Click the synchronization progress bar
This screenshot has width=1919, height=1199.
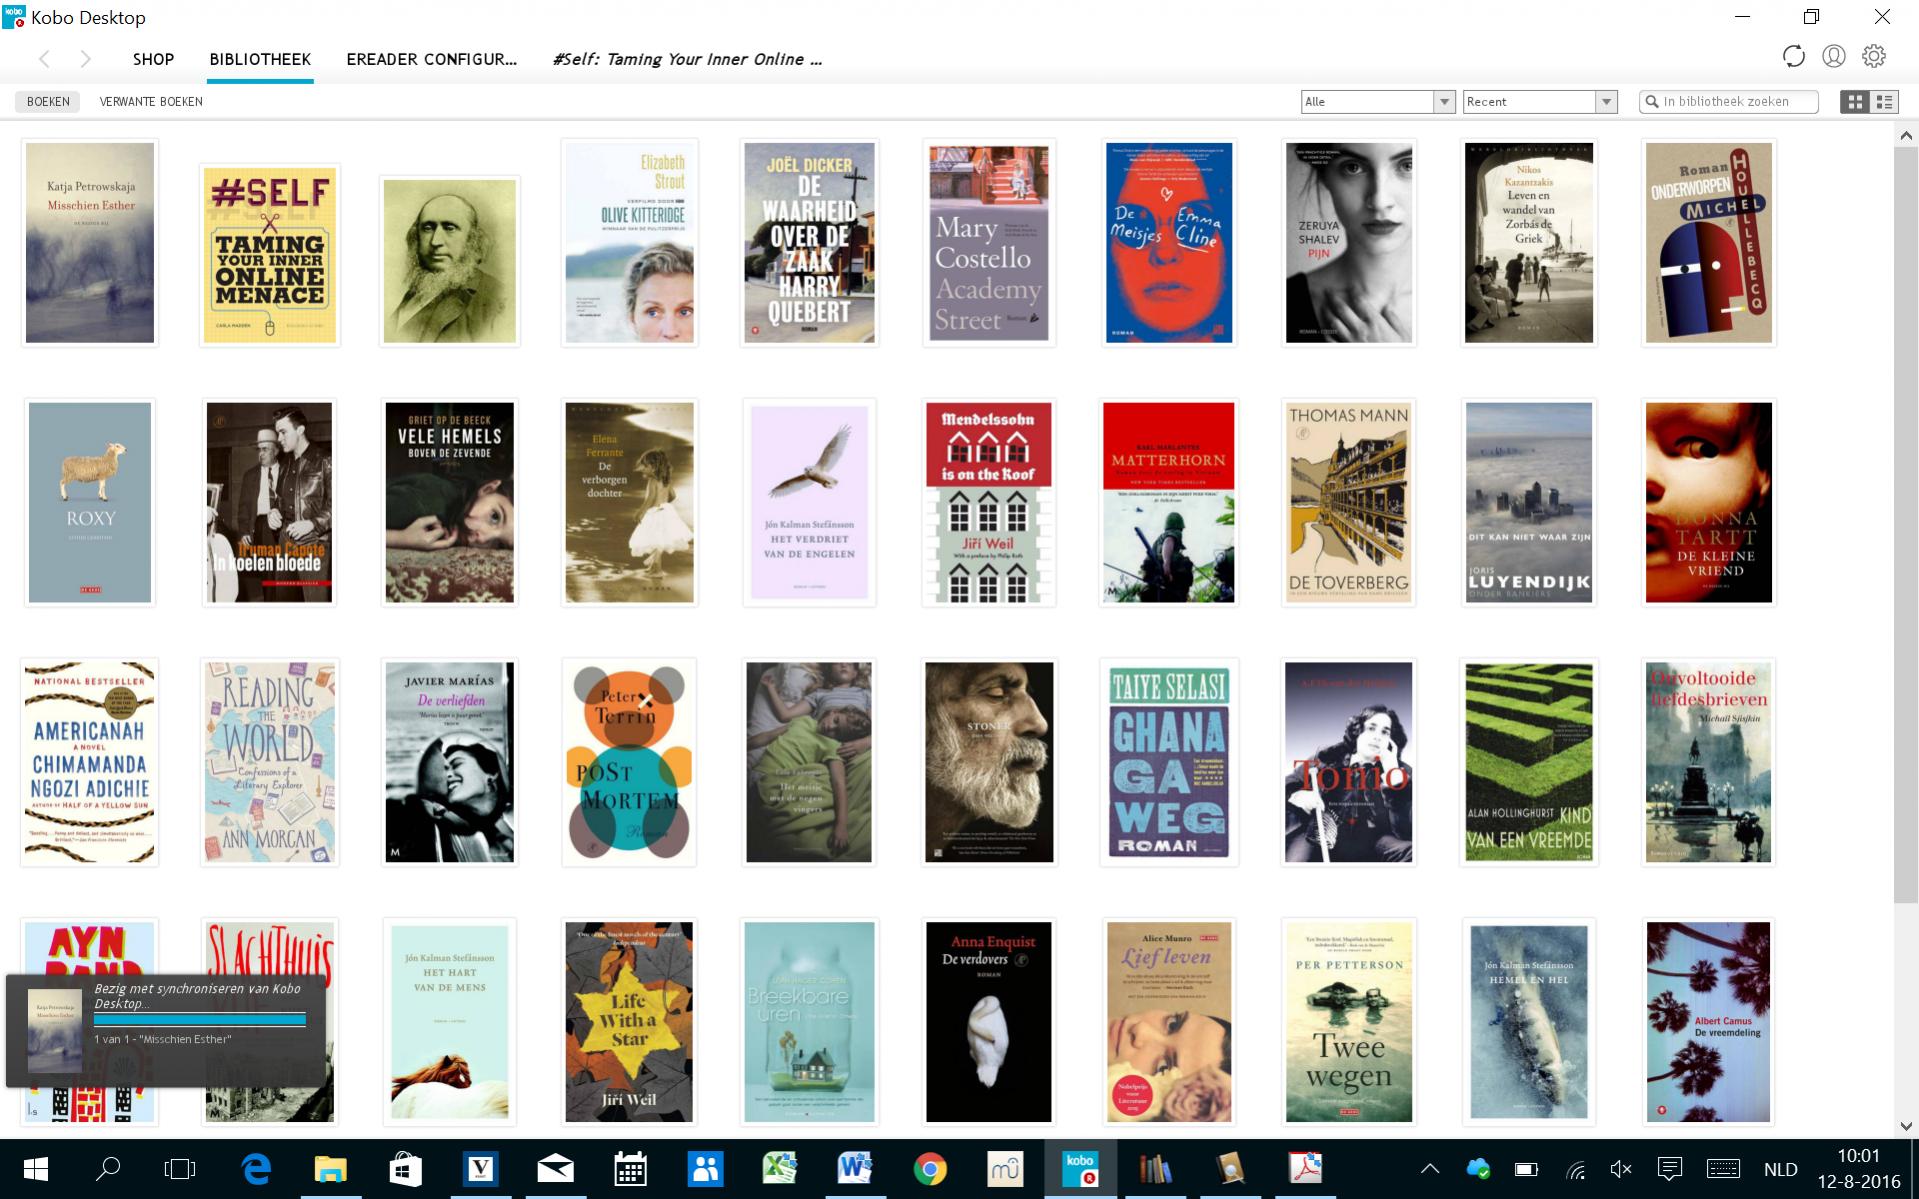(x=200, y=1020)
